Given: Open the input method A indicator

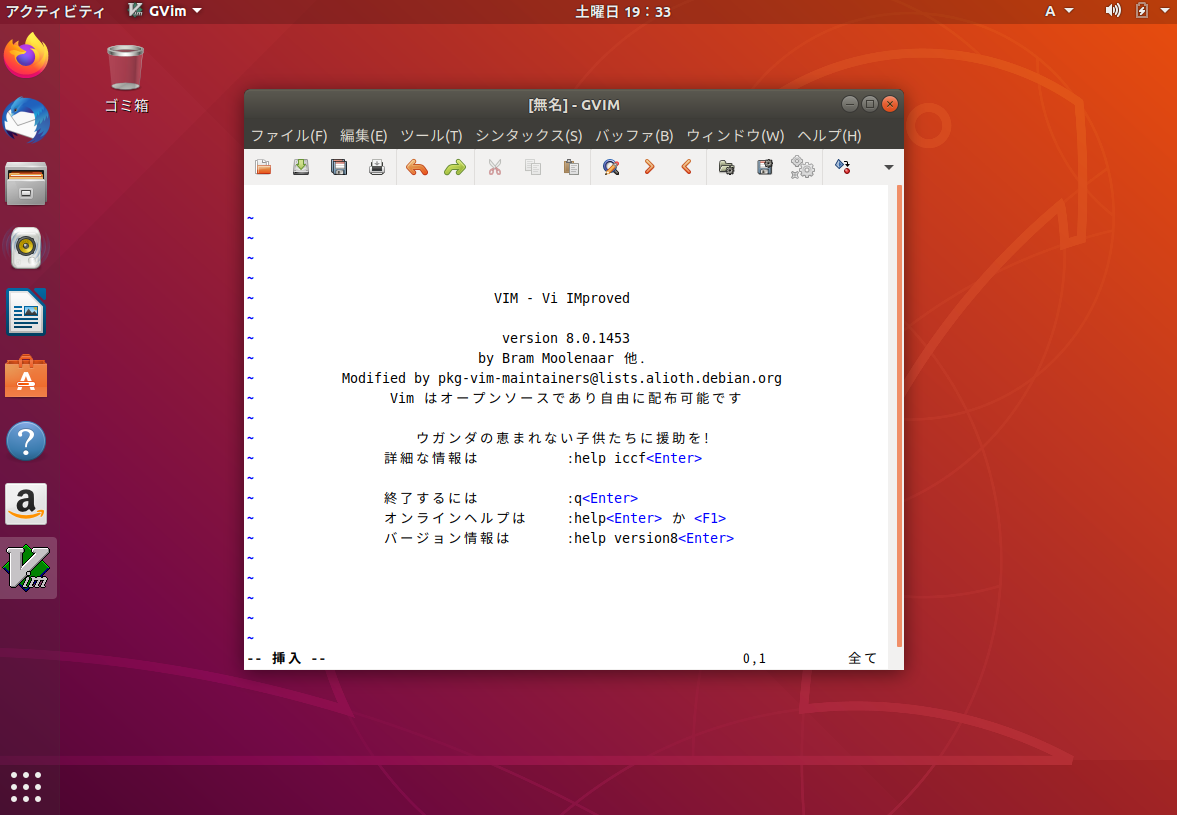Looking at the screenshot, I should click(x=1058, y=11).
